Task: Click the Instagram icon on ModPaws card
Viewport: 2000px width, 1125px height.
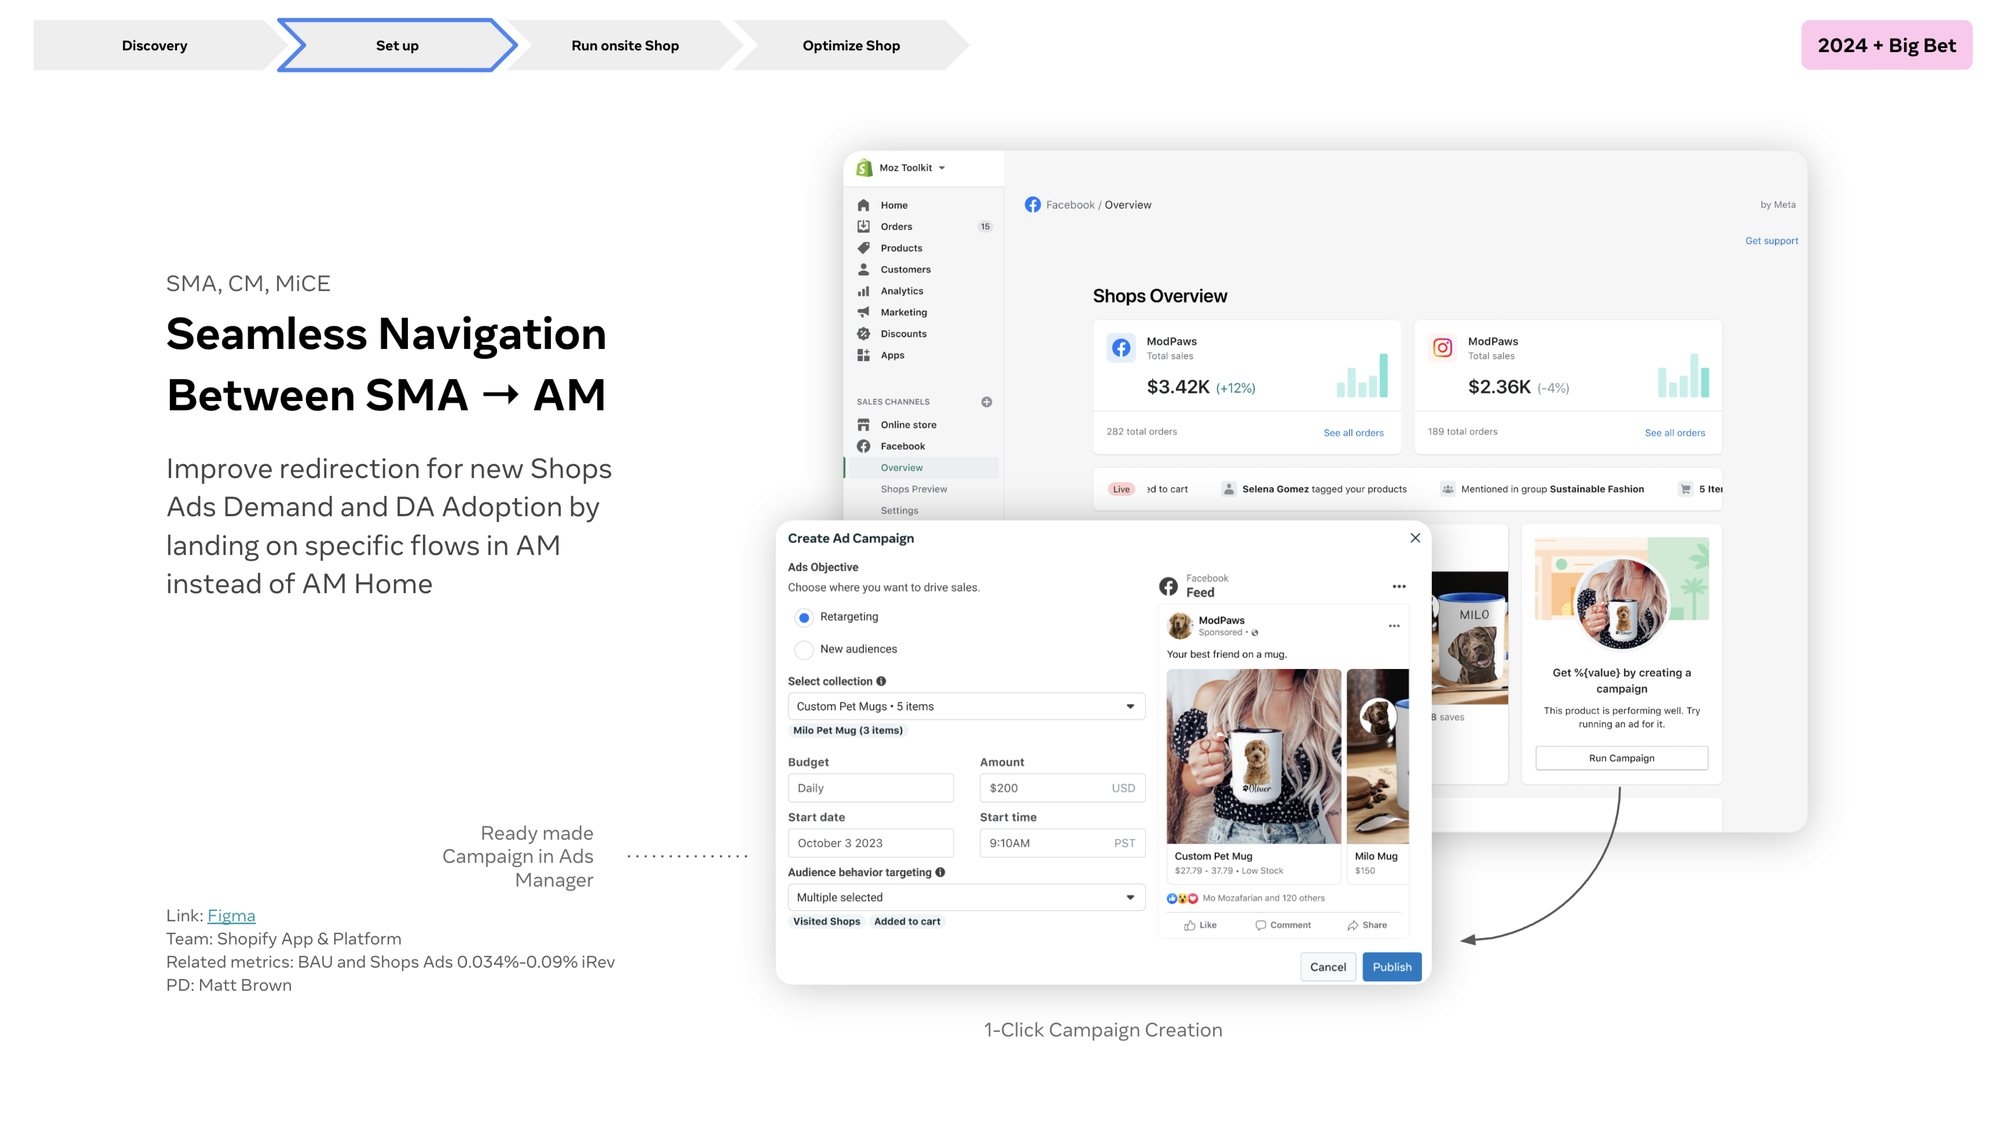Action: (x=1443, y=348)
